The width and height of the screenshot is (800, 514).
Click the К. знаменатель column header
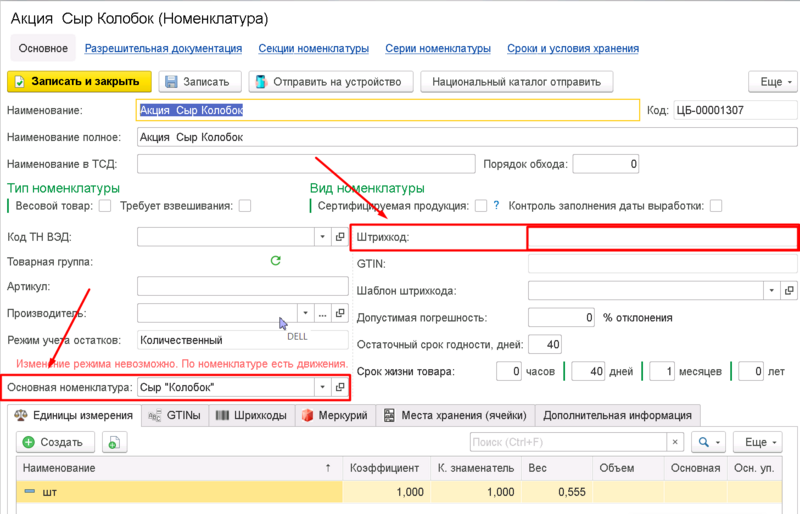(476, 468)
